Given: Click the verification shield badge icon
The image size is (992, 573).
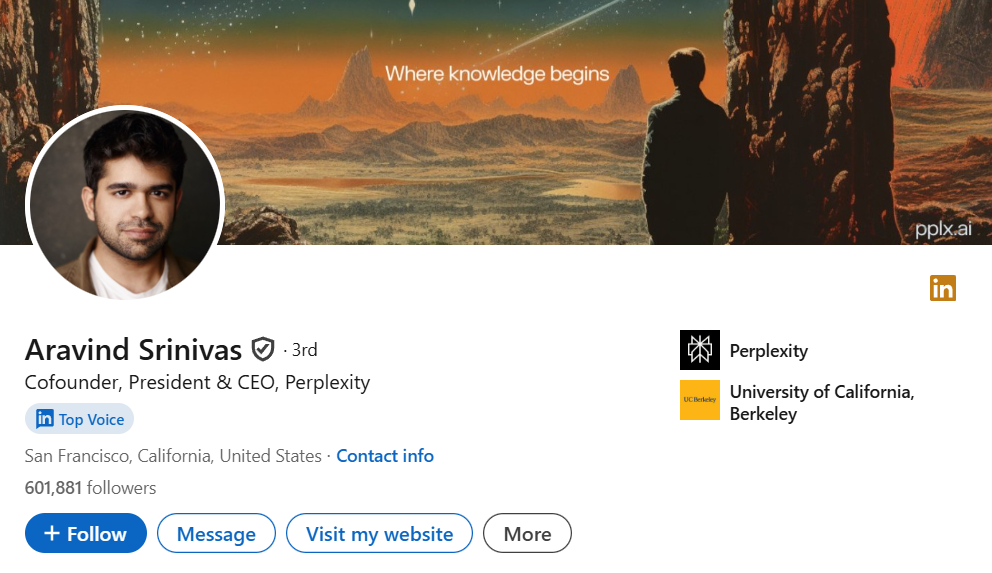Looking at the screenshot, I should tap(263, 349).
